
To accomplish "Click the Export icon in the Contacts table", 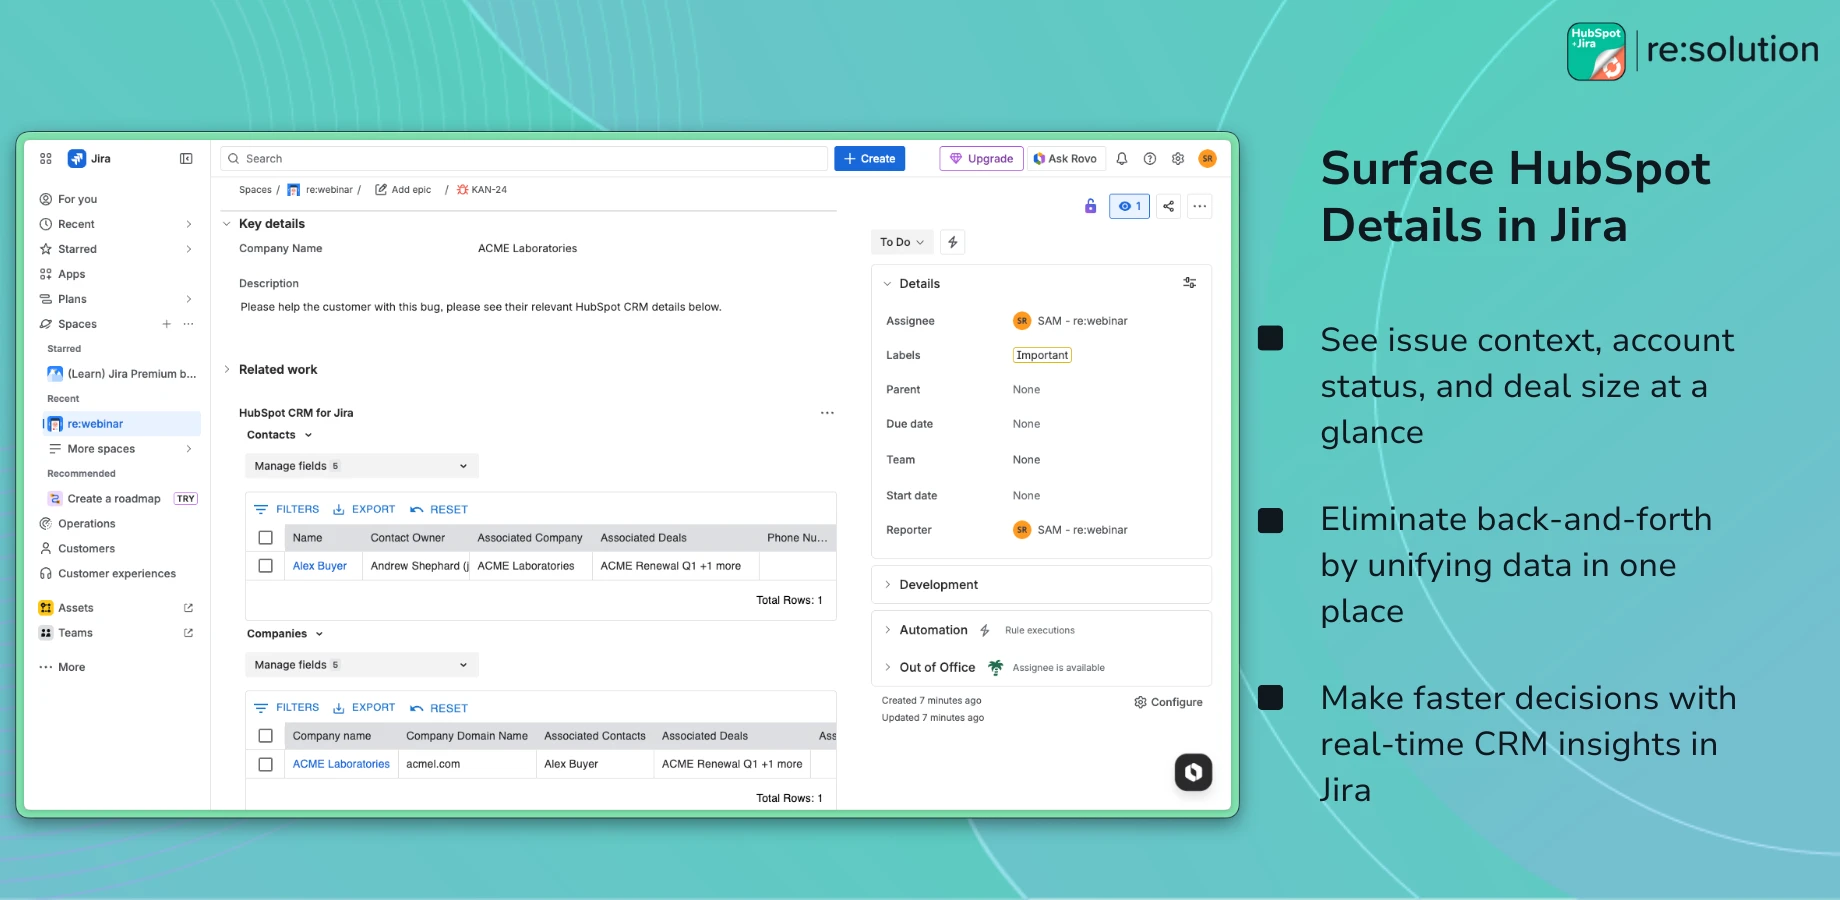I will tap(339, 510).
